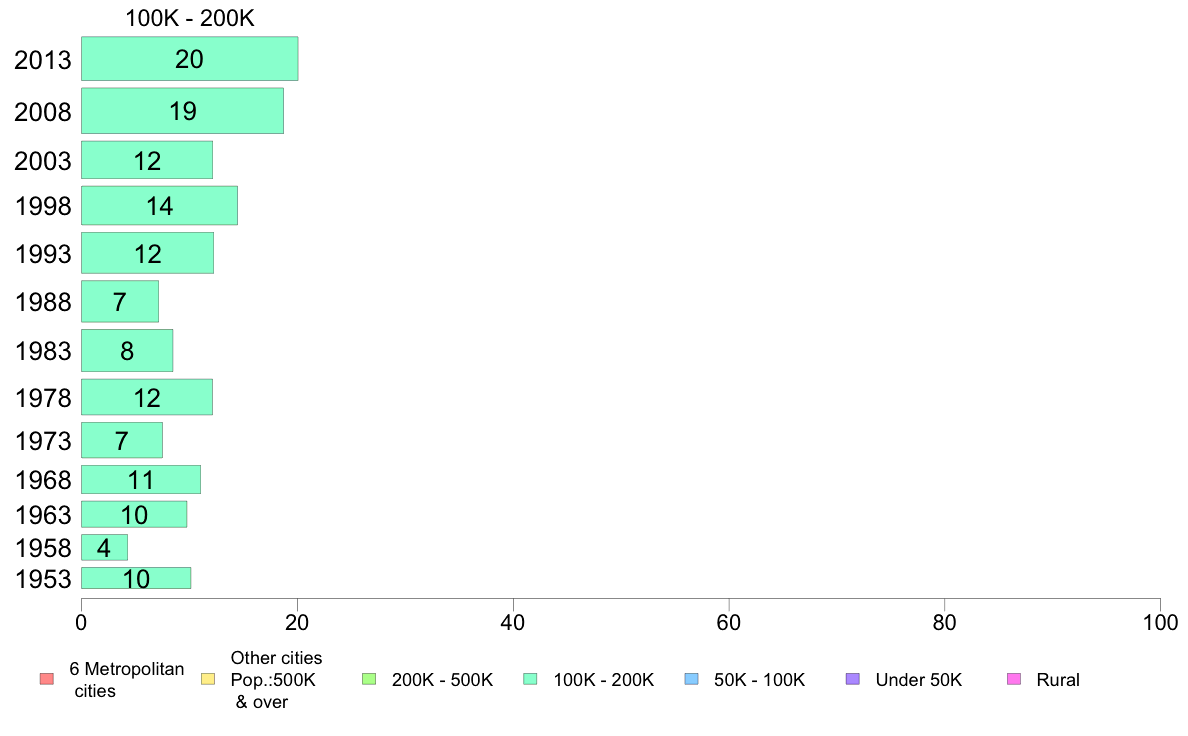
Task: Click the 1953 year axis label
Action: click(x=43, y=579)
